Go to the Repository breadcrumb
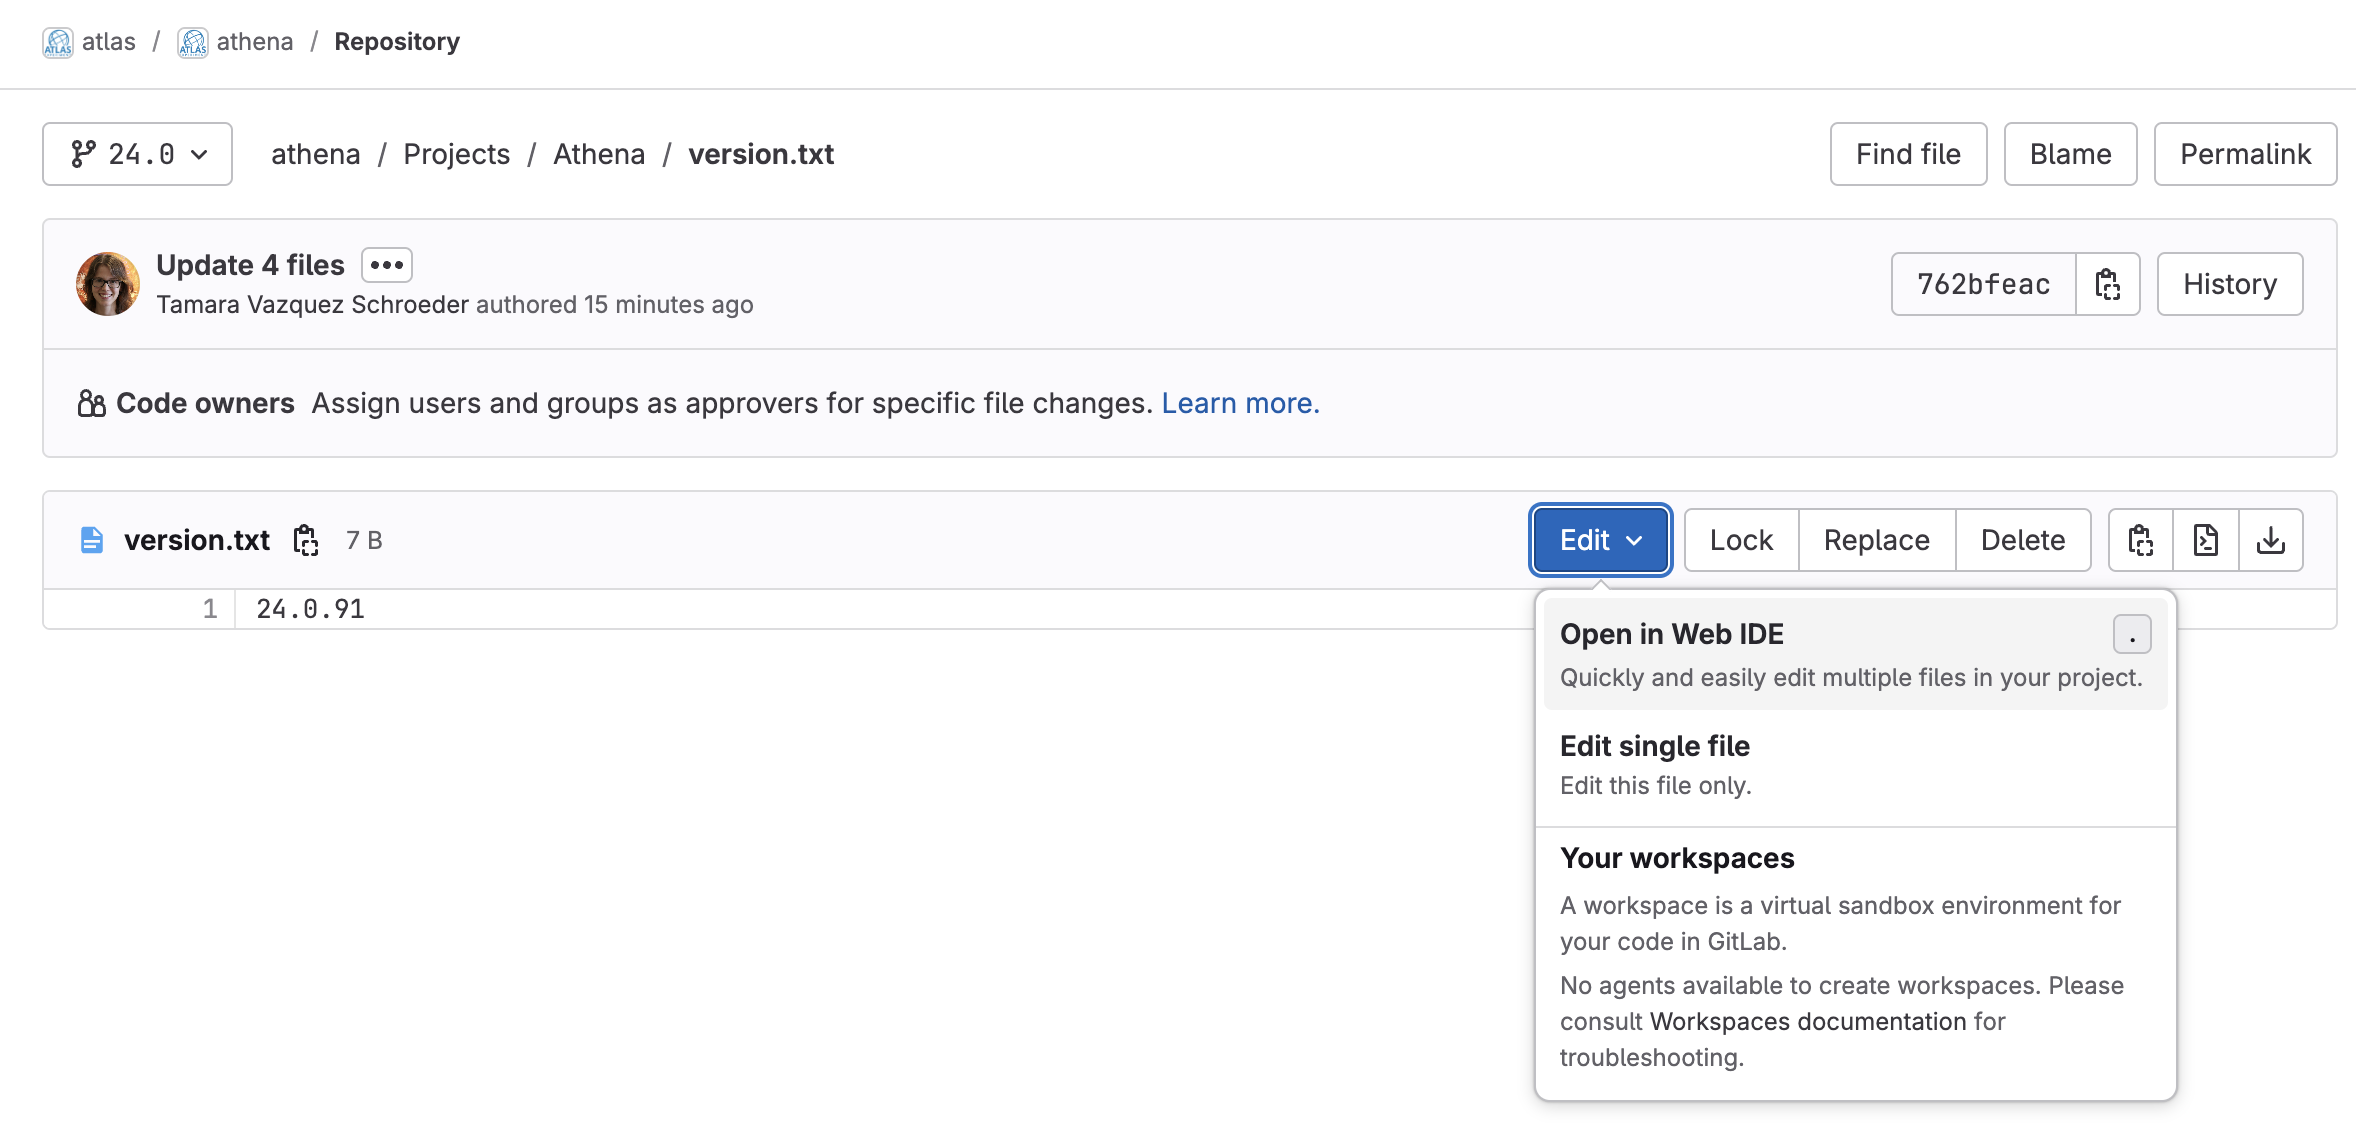The width and height of the screenshot is (2356, 1140). pyautogui.click(x=397, y=42)
